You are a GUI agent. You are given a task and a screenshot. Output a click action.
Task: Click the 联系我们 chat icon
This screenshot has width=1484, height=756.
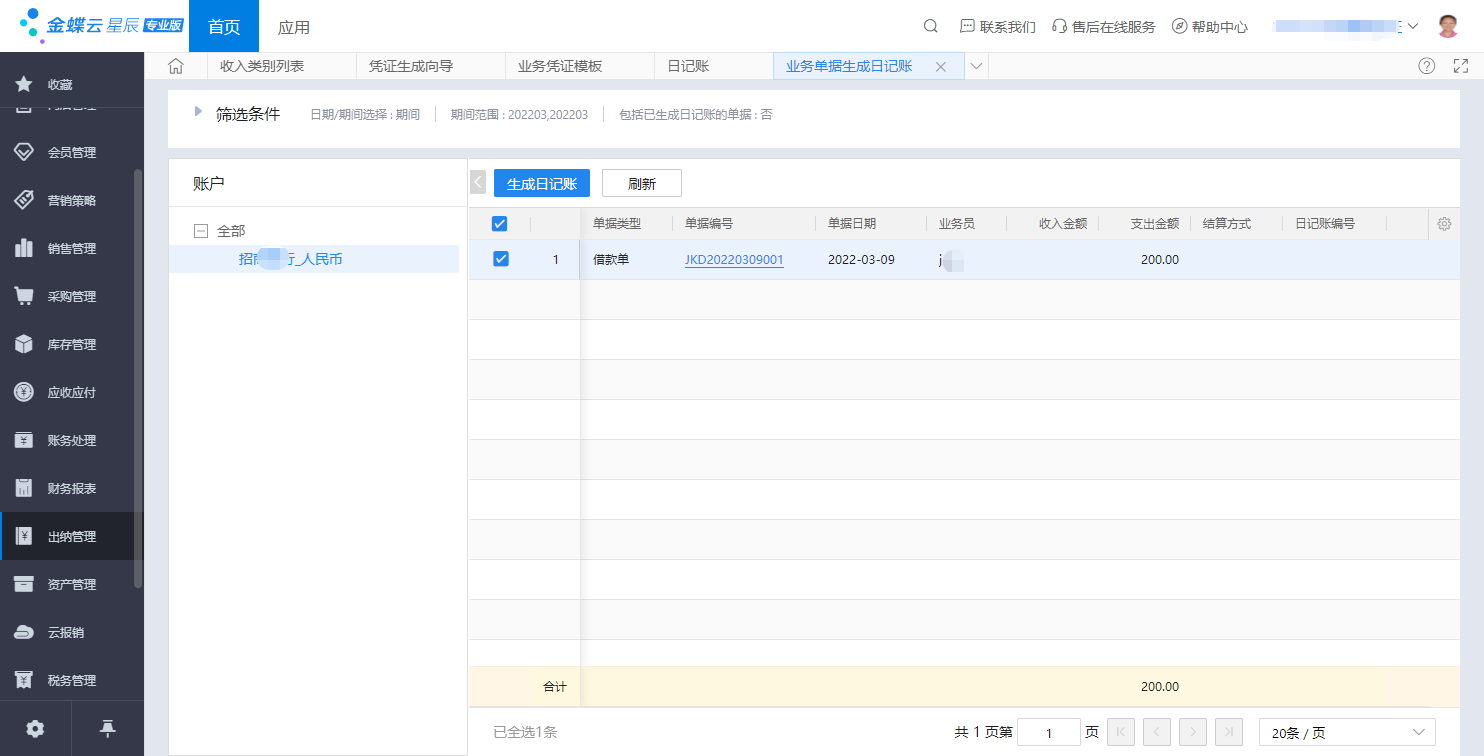pos(967,26)
